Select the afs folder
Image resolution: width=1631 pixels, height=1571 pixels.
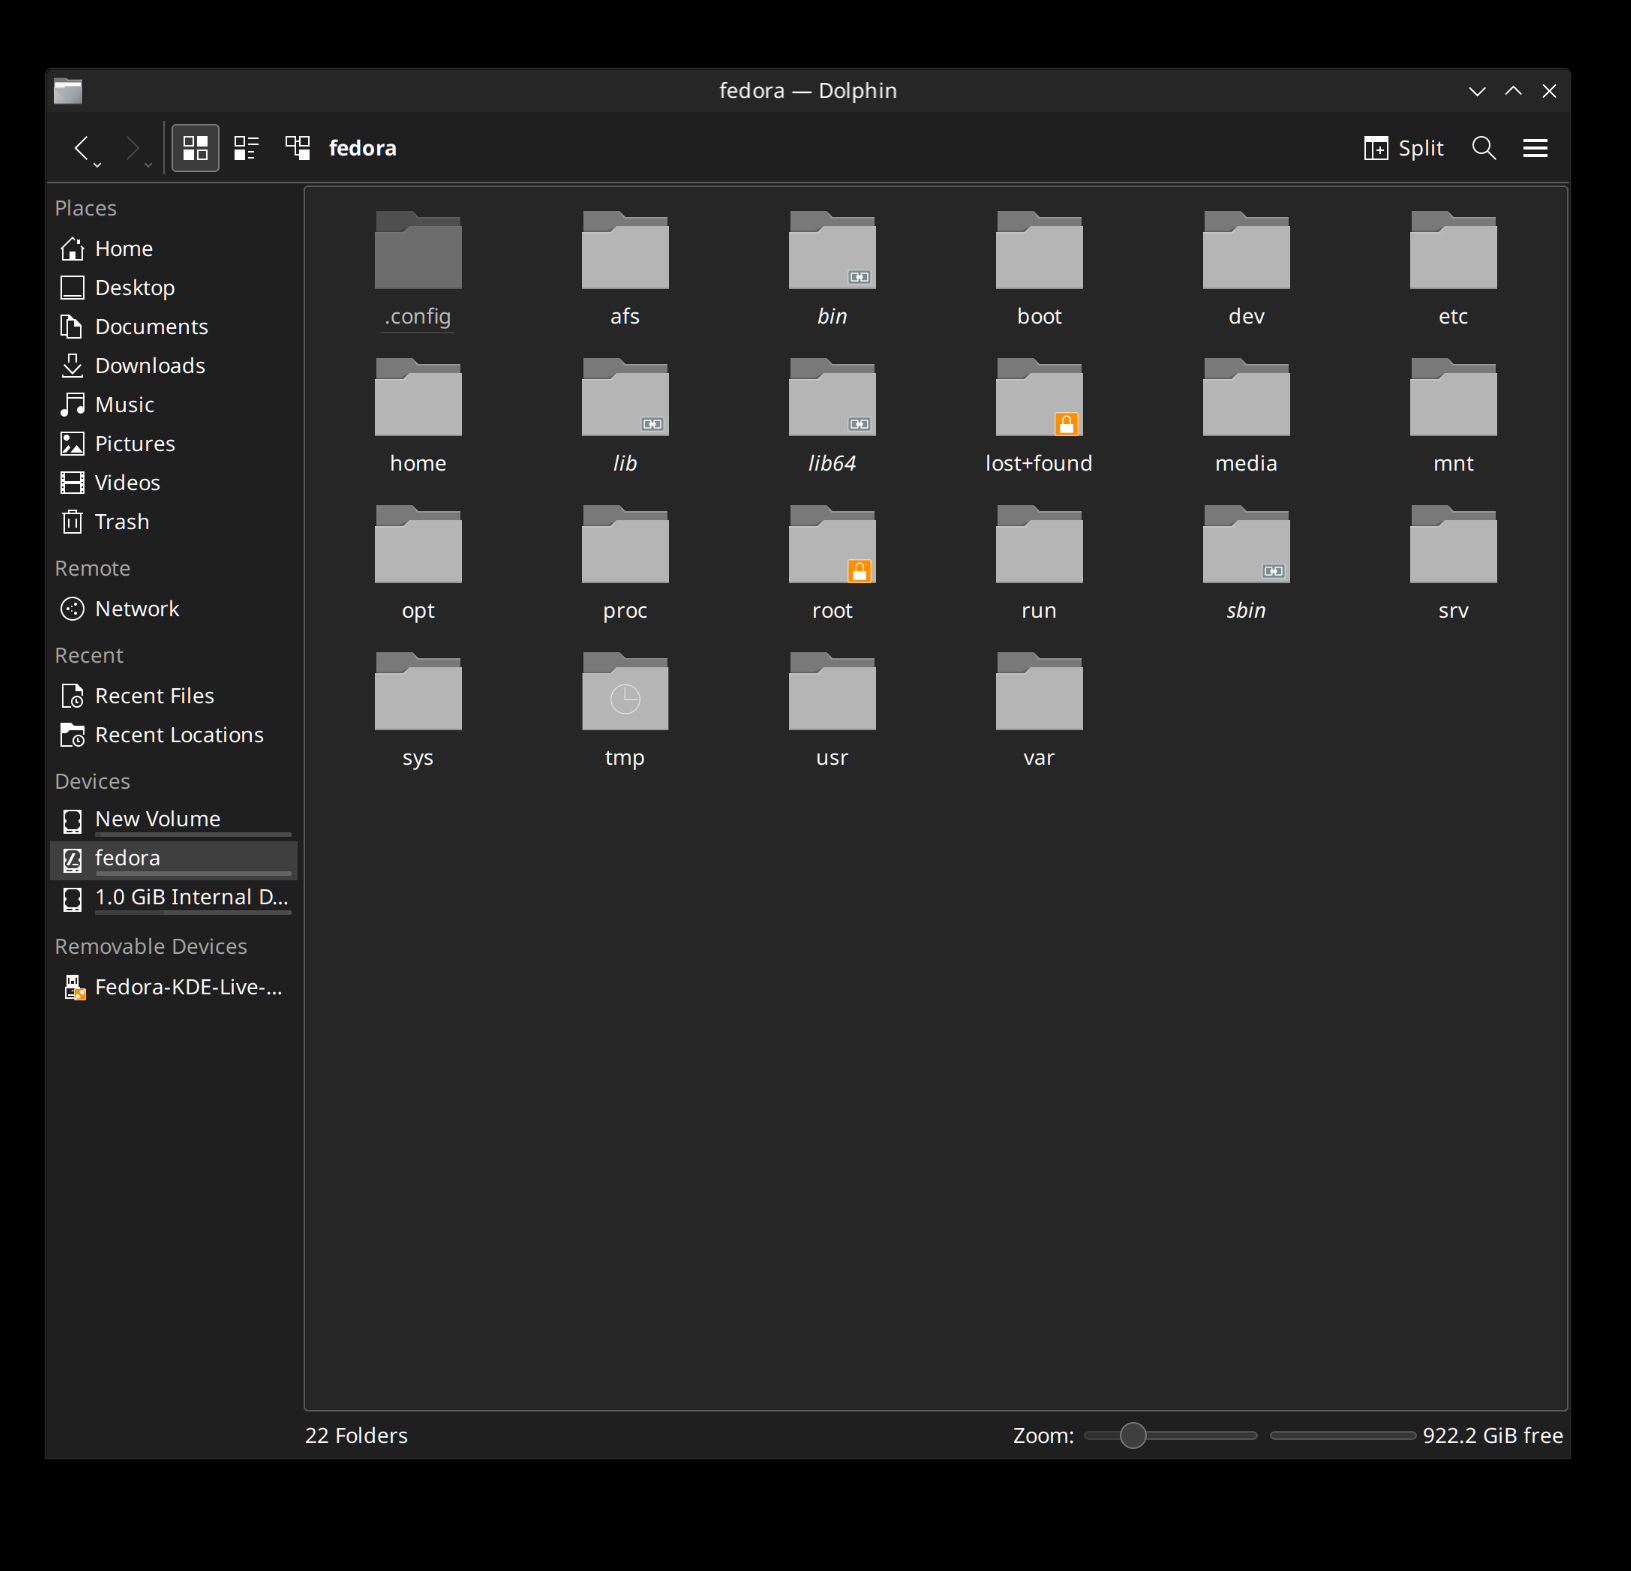point(625,270)
